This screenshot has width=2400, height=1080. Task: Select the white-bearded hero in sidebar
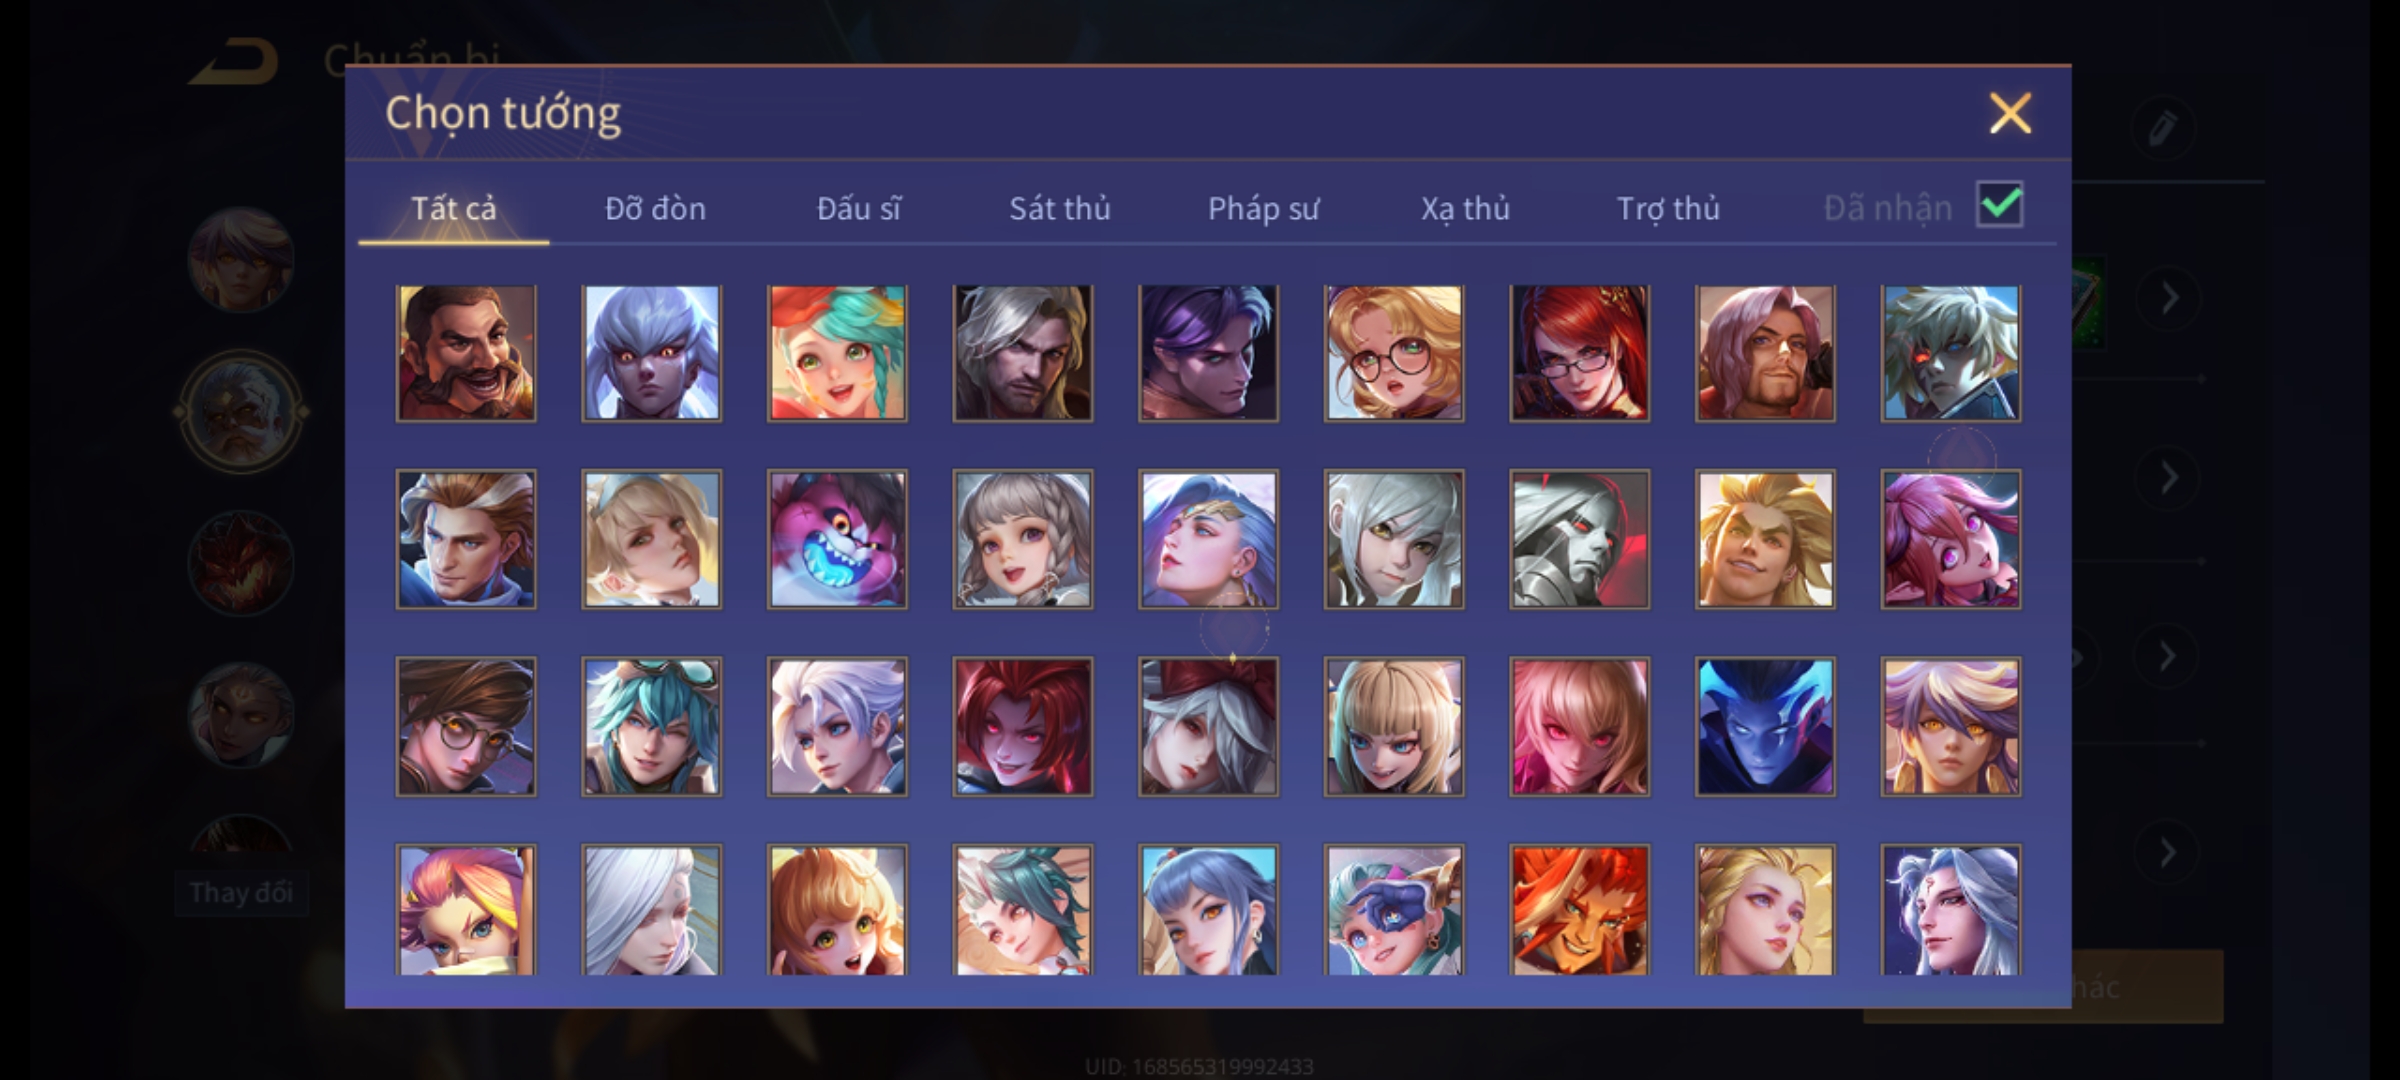[x=241, y=411]
